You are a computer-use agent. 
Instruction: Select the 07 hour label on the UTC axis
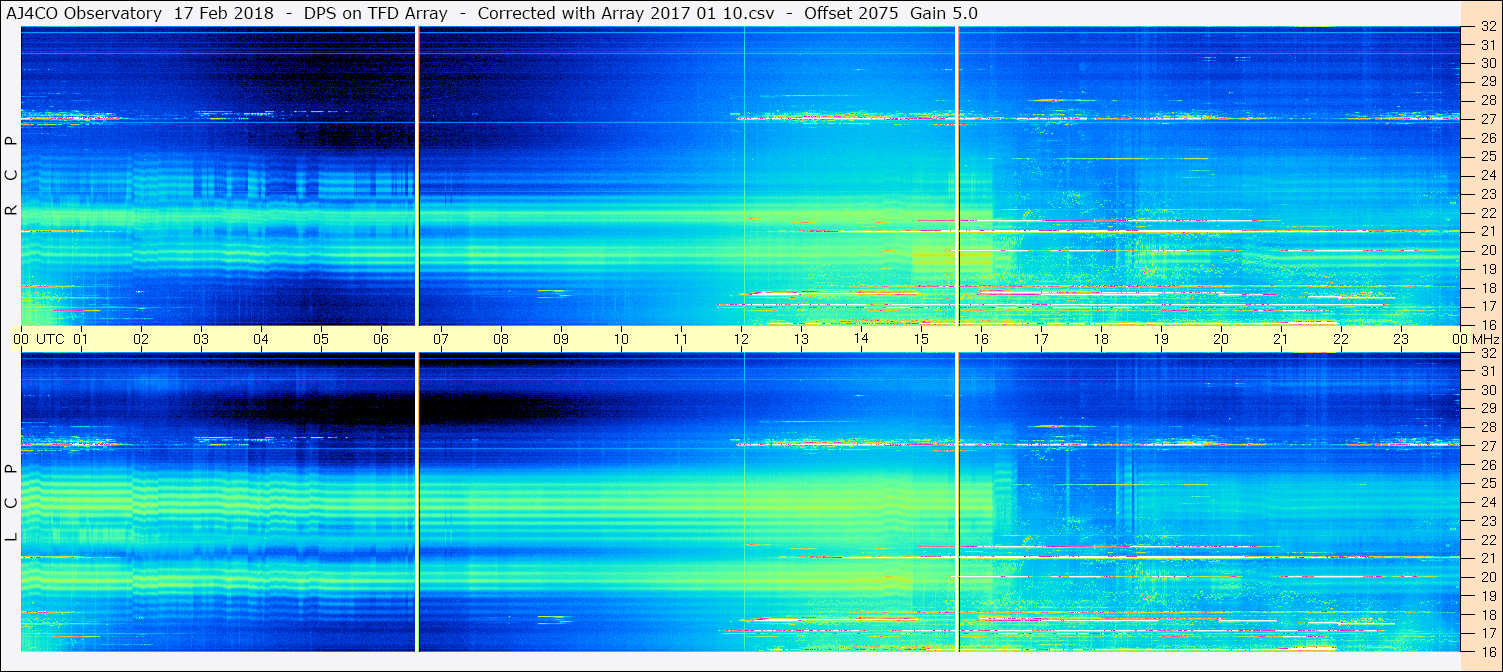pos(441,339)
